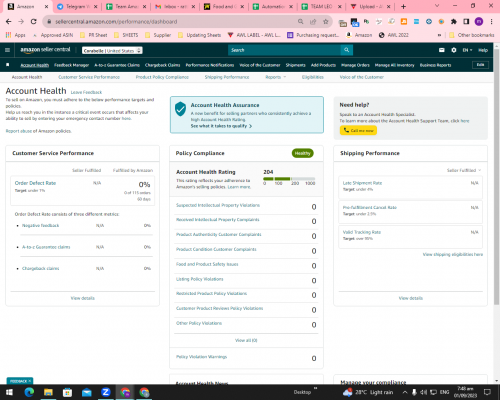Show hidden bookmarks with the overflow chevron
This screenshot has height=400, width=500.
[439, 35]
